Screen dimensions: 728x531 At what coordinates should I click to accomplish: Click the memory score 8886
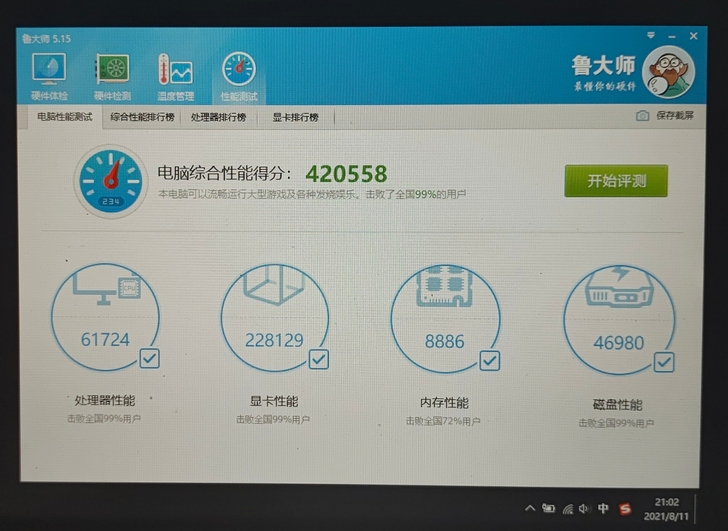444,342
